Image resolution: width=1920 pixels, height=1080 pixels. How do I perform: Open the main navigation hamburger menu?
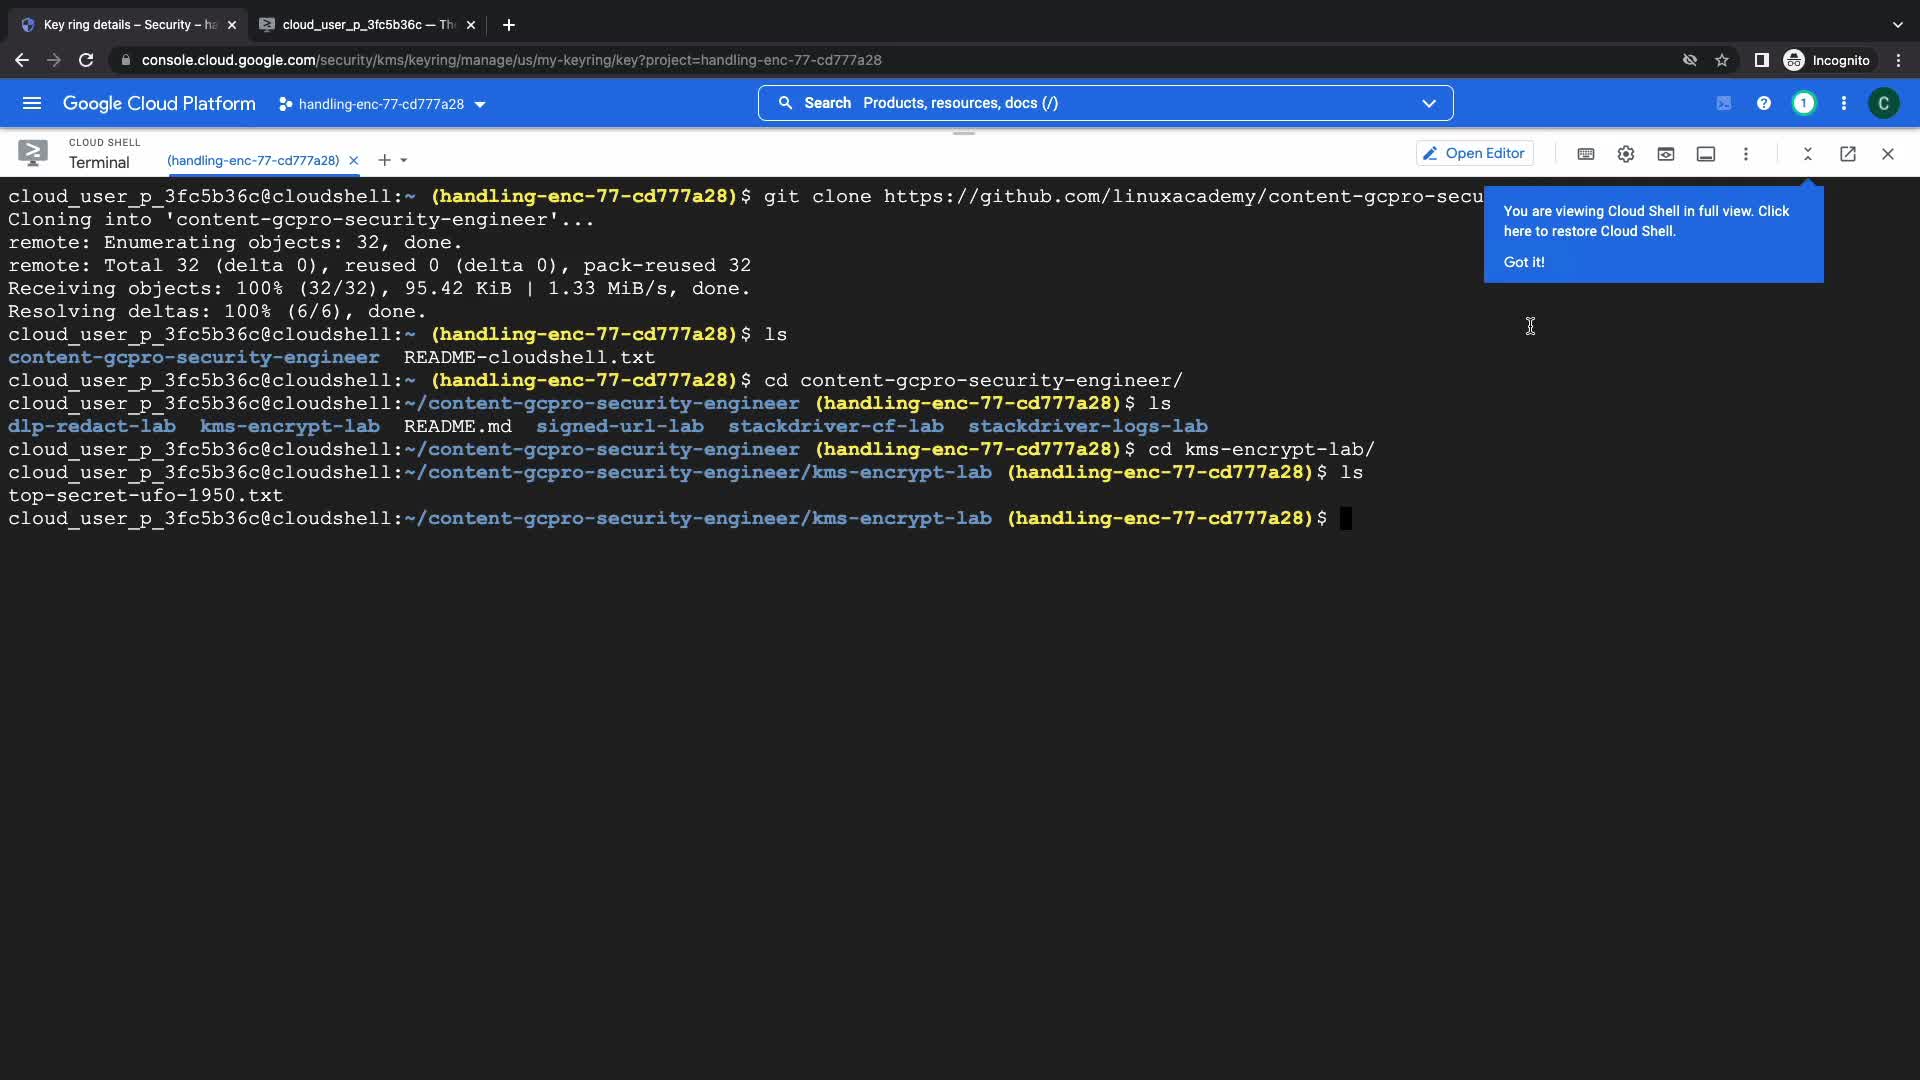(32, 103)
